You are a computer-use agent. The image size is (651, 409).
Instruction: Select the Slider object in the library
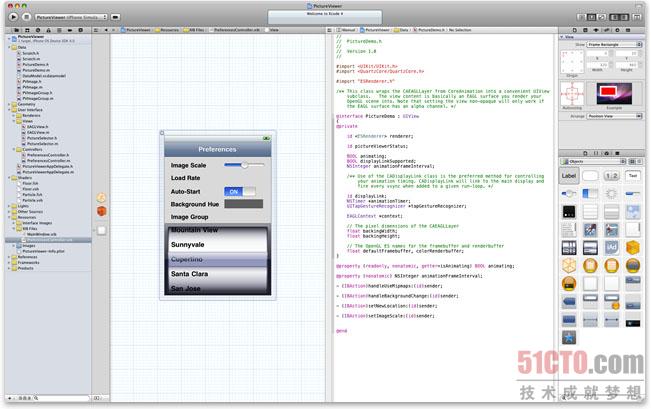568,193
